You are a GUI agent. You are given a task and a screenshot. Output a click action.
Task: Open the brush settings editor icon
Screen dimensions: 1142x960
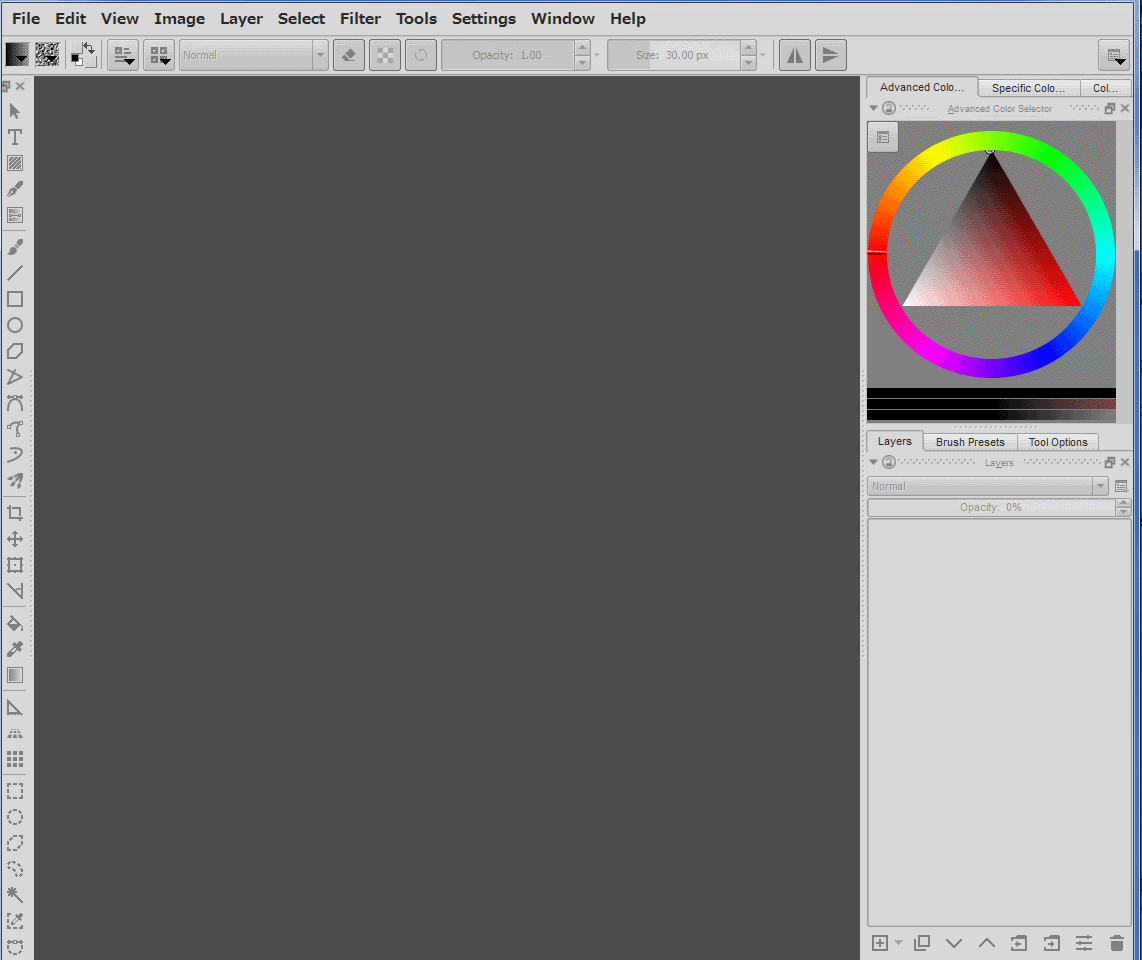123,55
